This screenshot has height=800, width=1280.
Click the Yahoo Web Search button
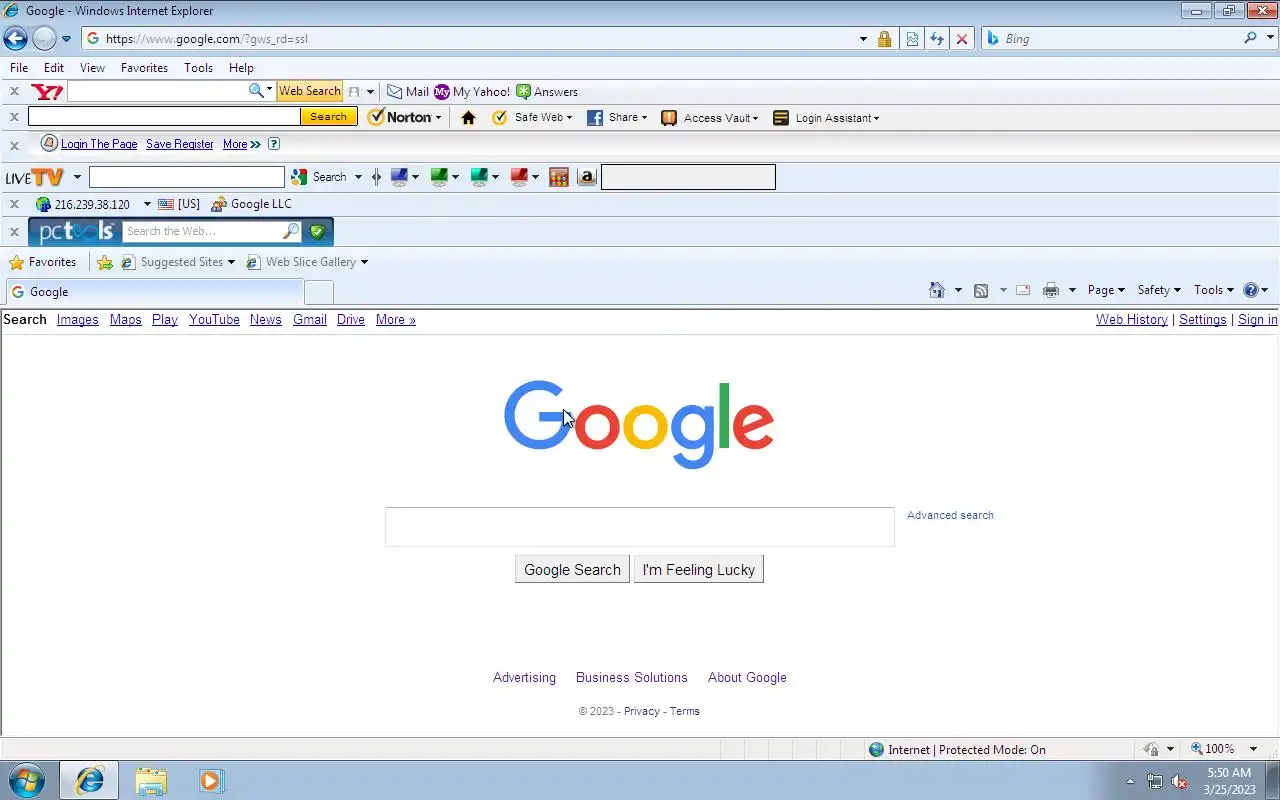pos(309,91)
